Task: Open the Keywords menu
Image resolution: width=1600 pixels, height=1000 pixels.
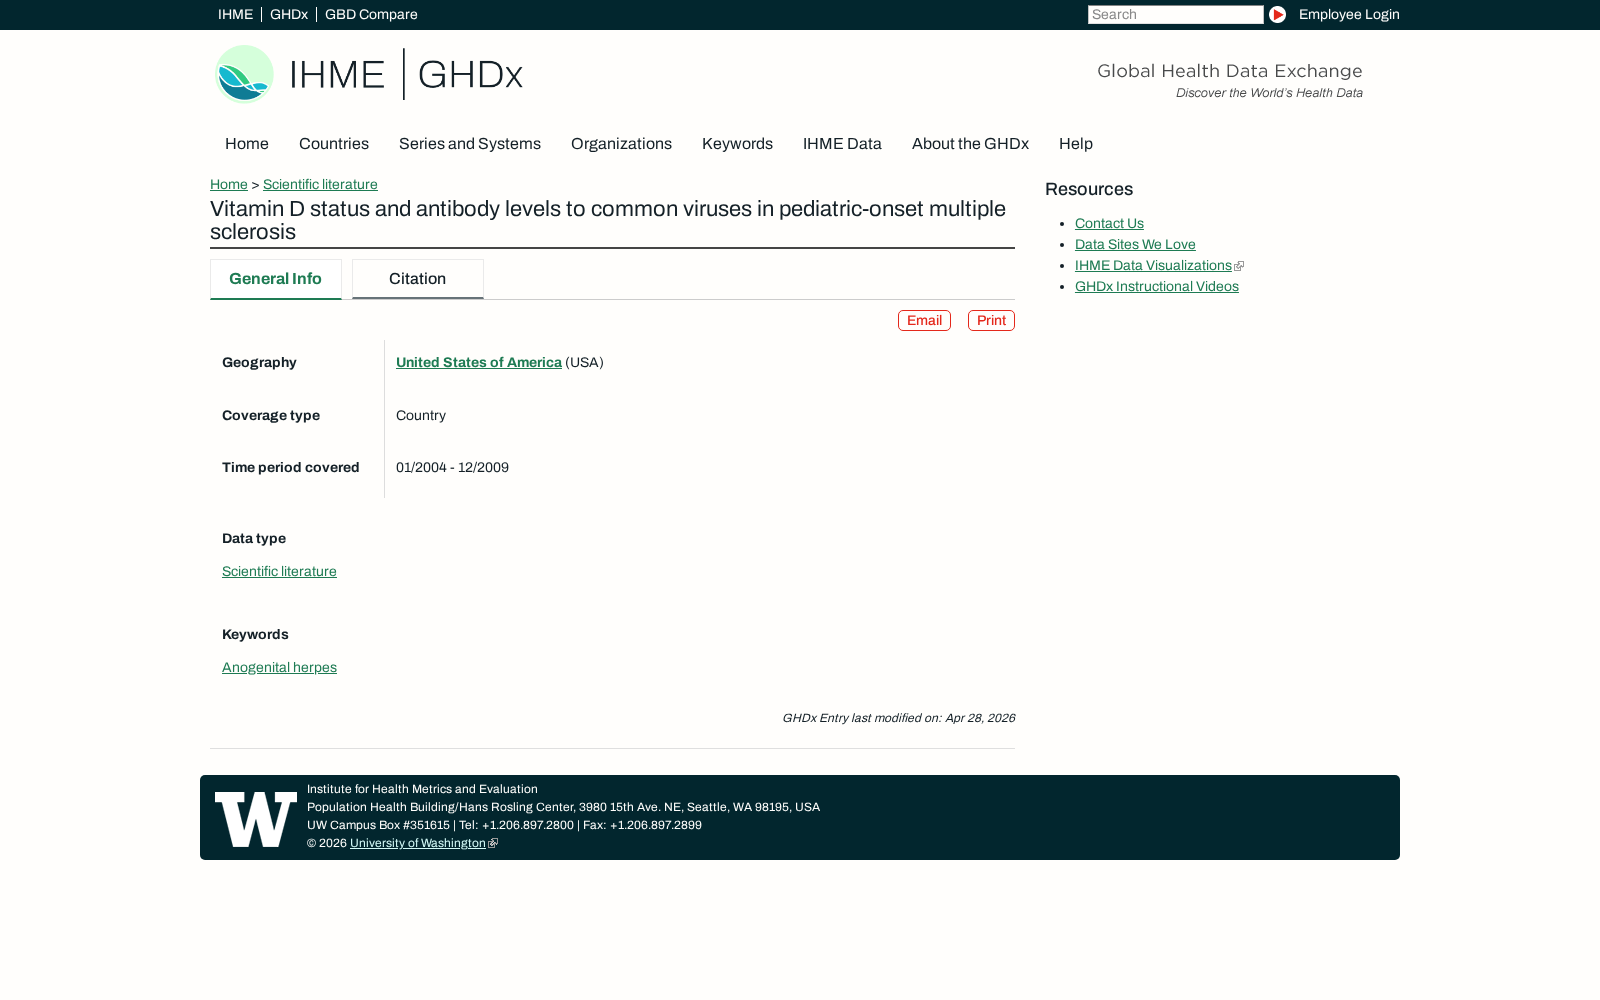Action: pyautogui.click(x=737, y=144)
